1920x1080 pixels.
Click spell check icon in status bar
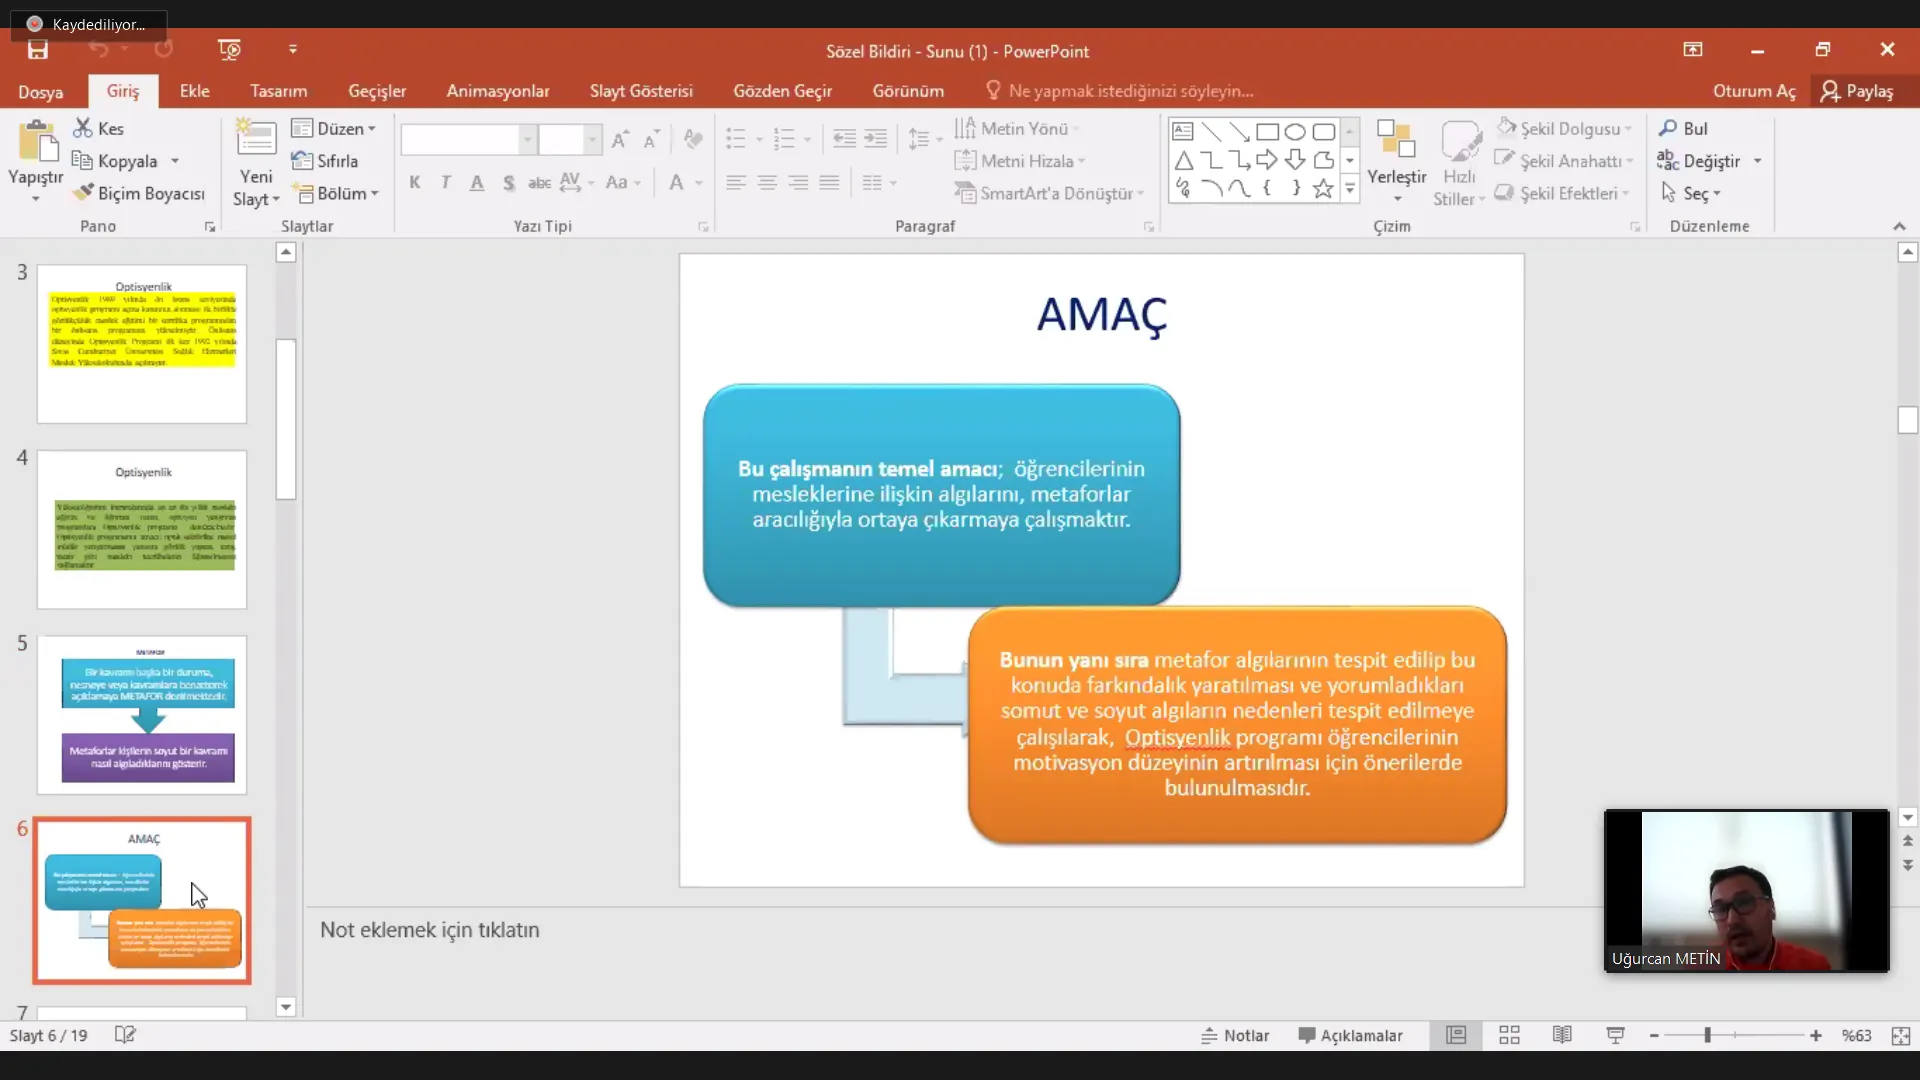coord(125,1035)
